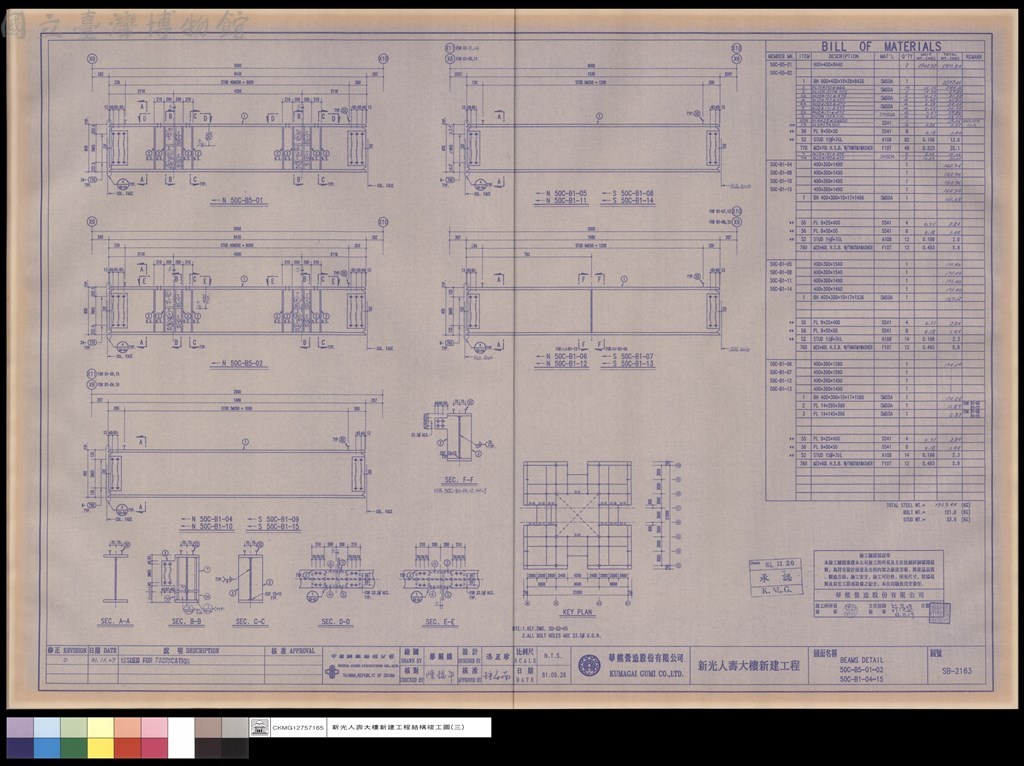Select the bright blue color swatch
1024x766 pixels.
pyautogui.click(x=47, y=748)
